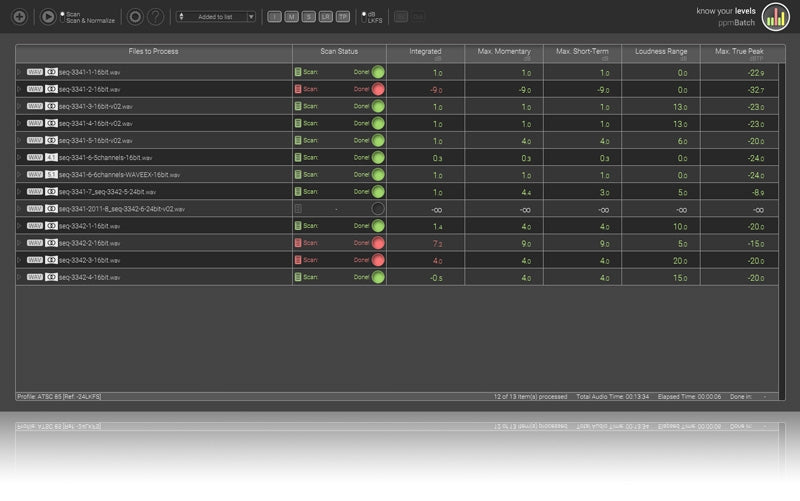Click the Integrated column header
This screenshot has height=501, width=800.
click(x=426, y=54)
